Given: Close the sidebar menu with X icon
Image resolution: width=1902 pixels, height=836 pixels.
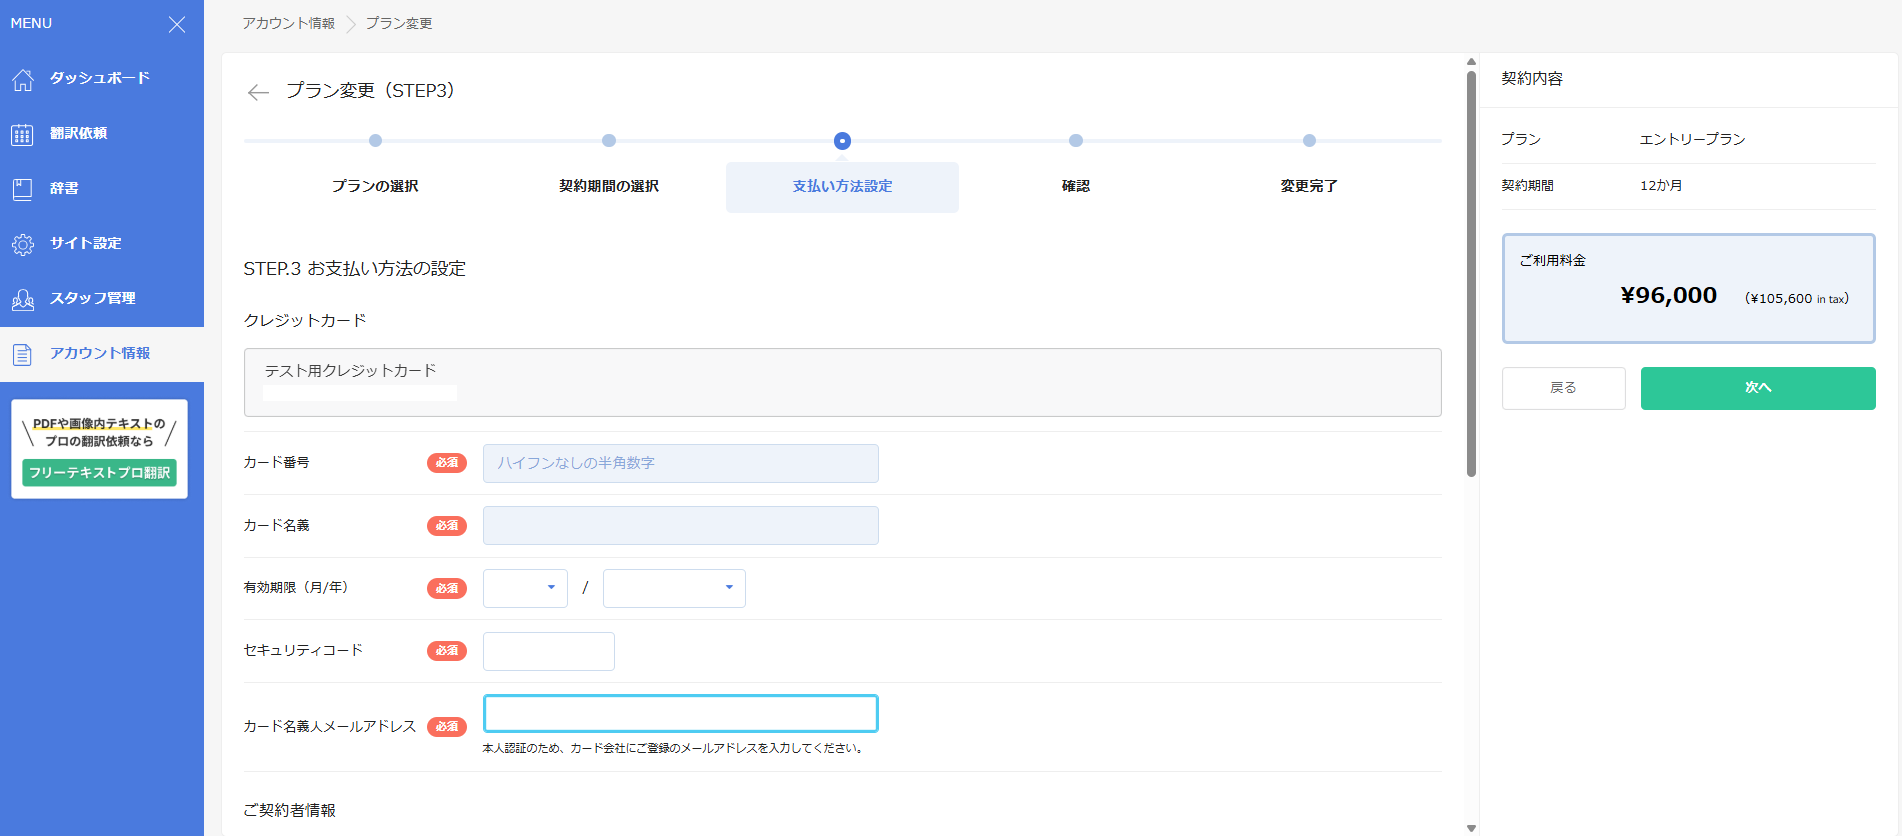Looking at the screenshot, I should tap(177, 24).
